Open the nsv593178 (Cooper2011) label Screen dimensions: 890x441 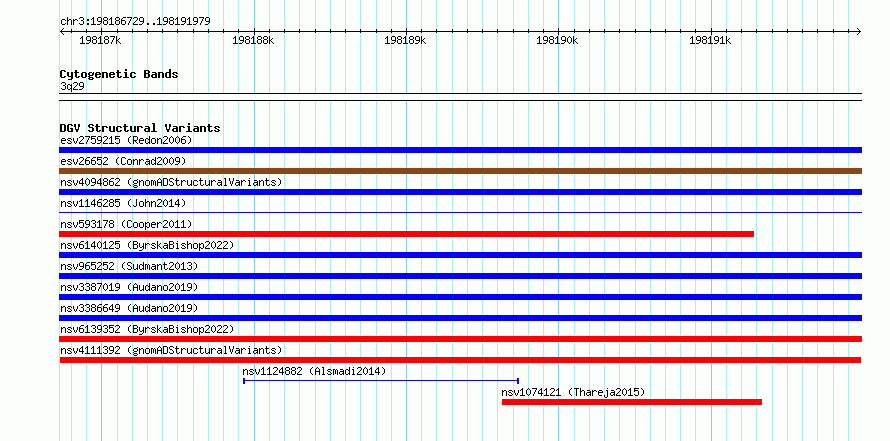(x=126, y=224)
